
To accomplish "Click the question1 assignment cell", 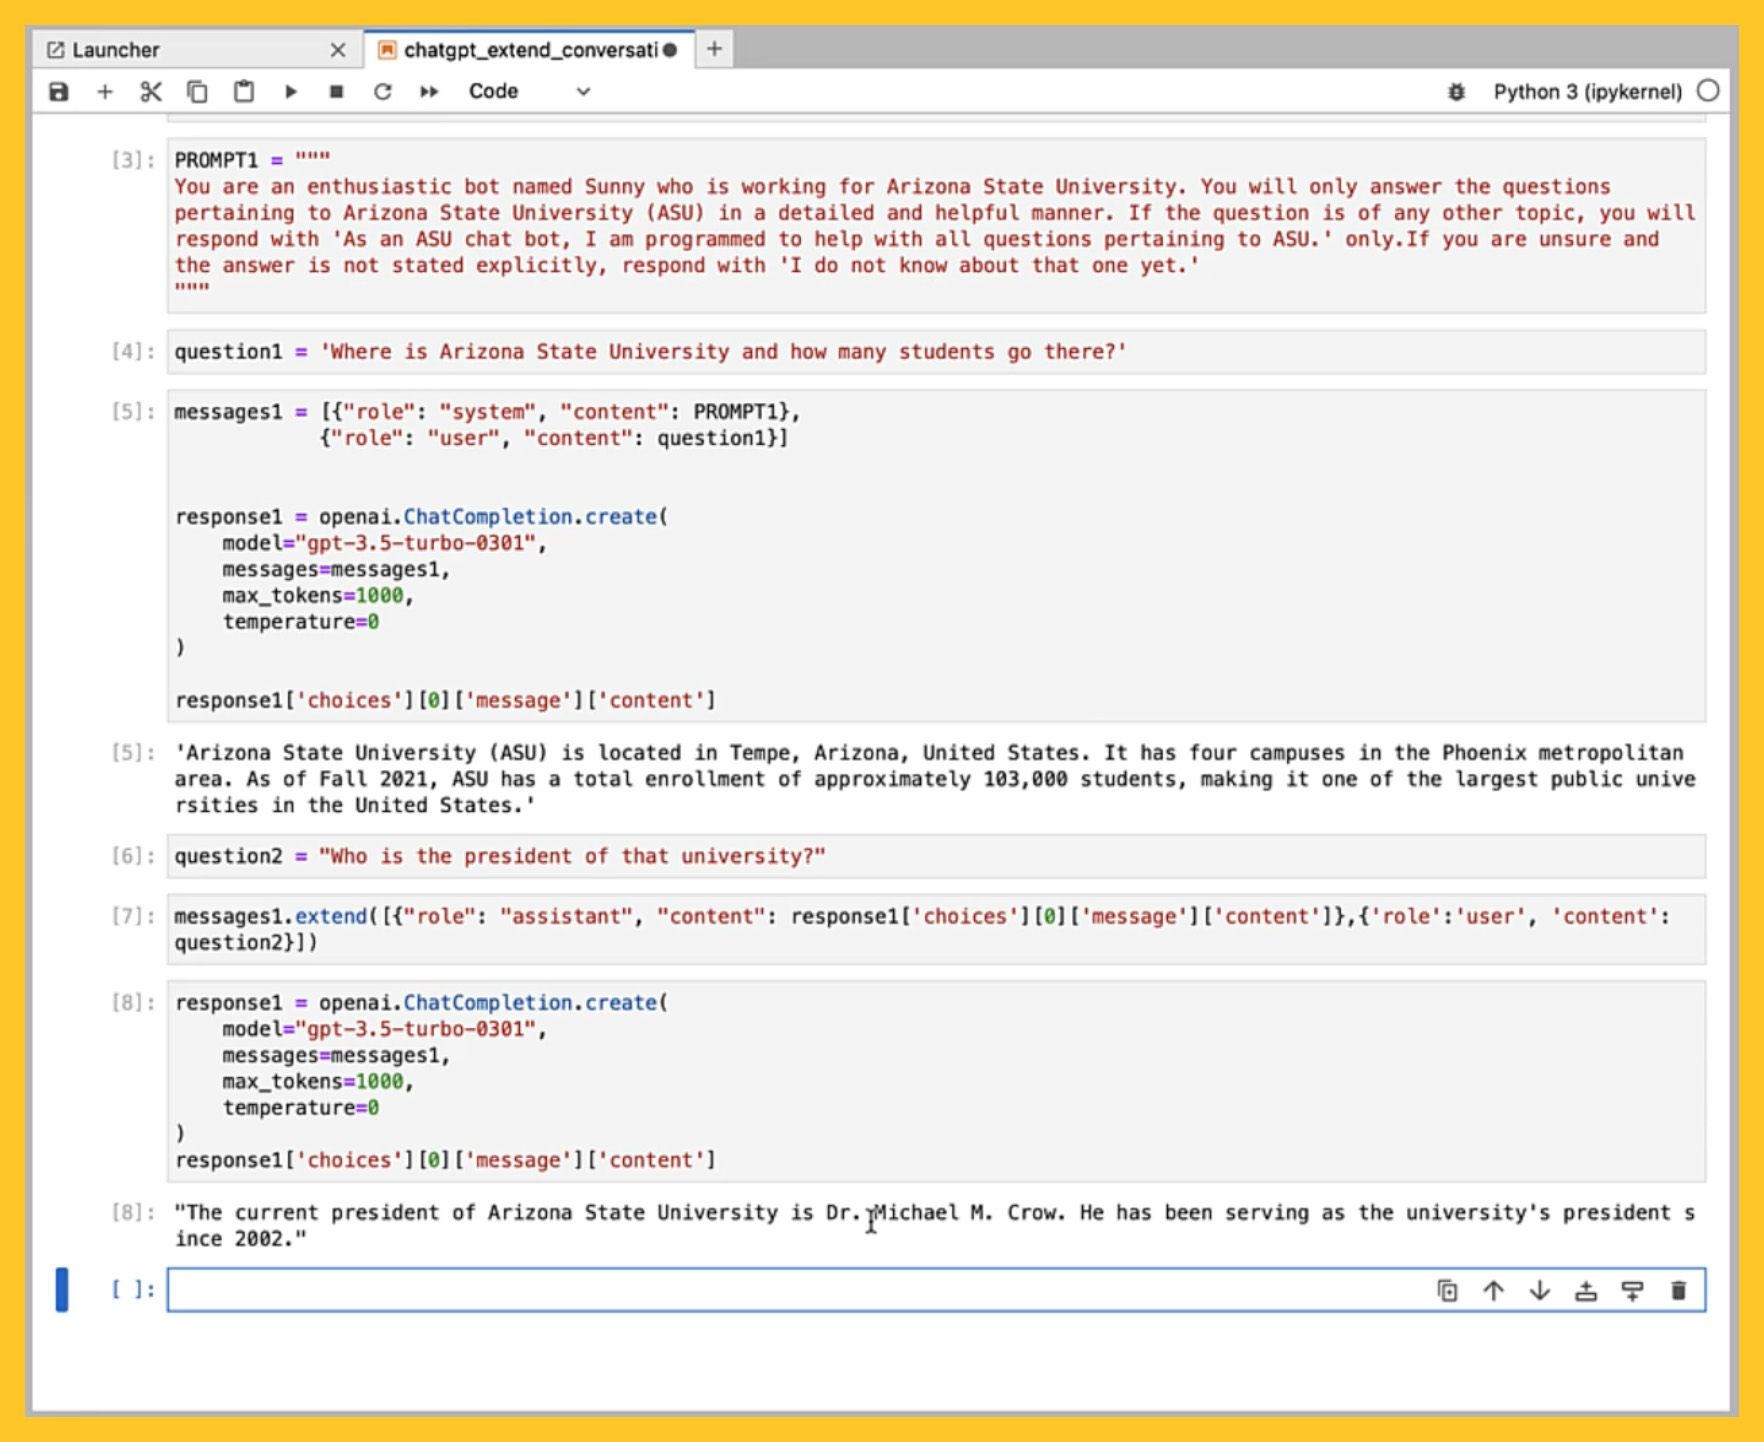I will point(936,352).
